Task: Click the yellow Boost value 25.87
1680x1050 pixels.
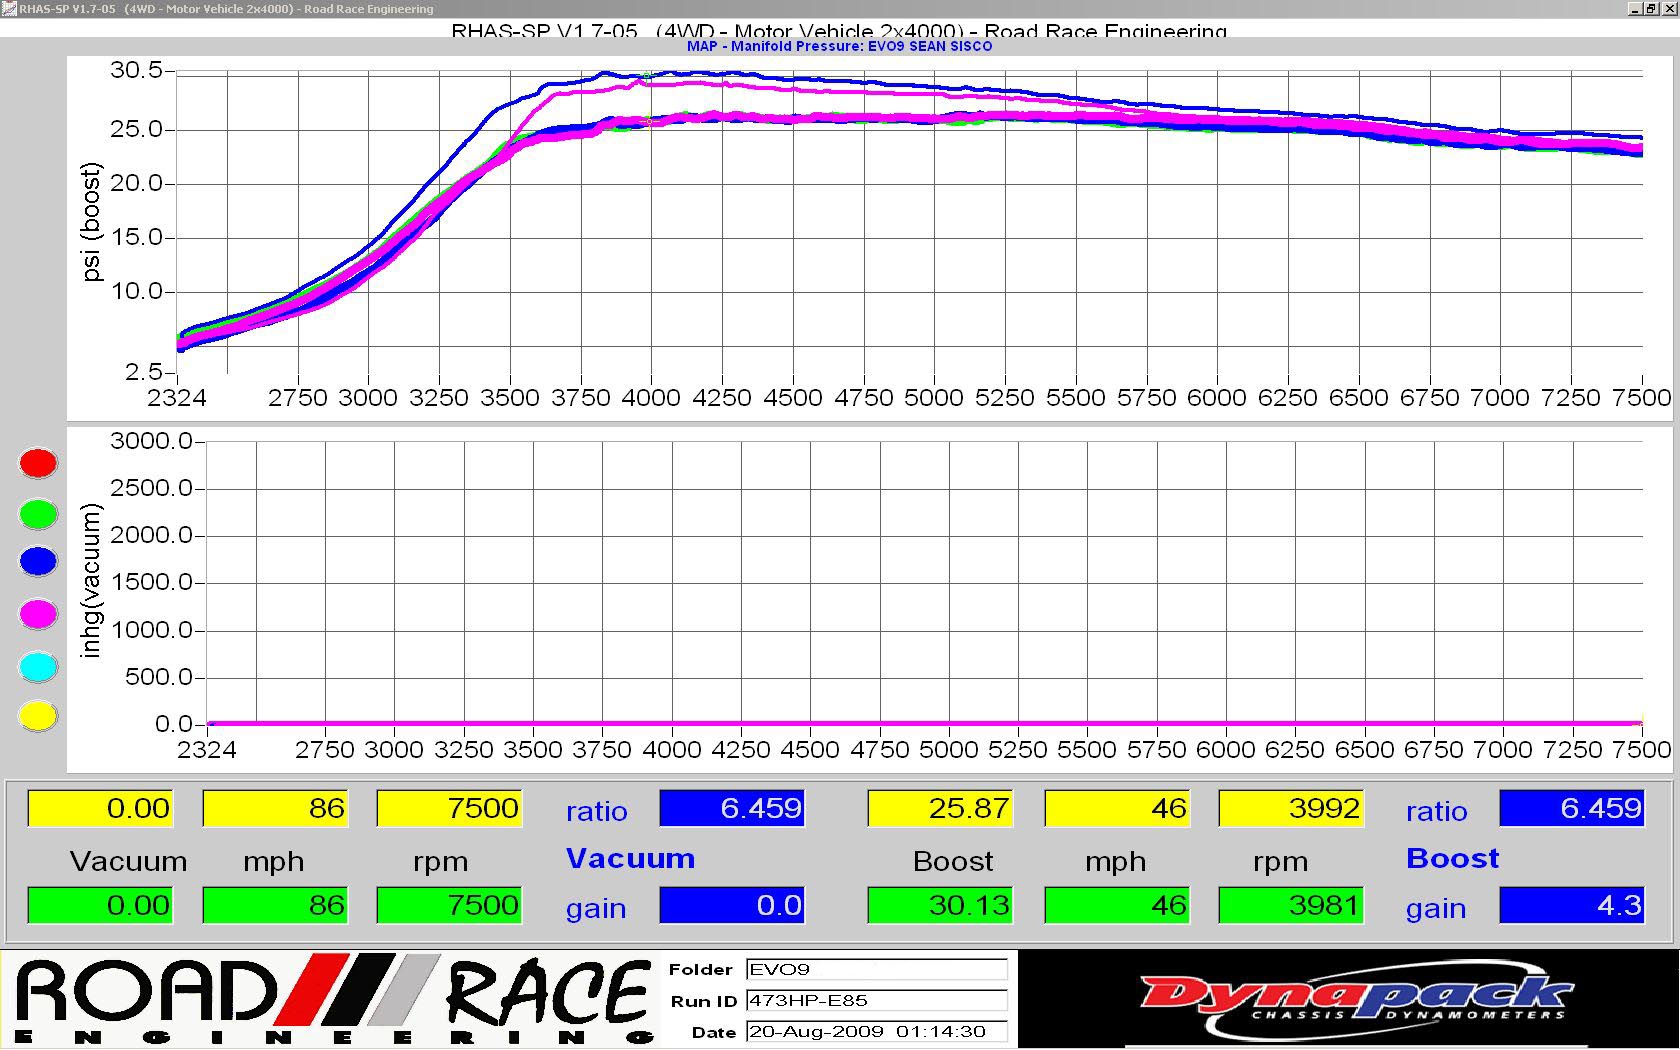Action: pos(940,808)
